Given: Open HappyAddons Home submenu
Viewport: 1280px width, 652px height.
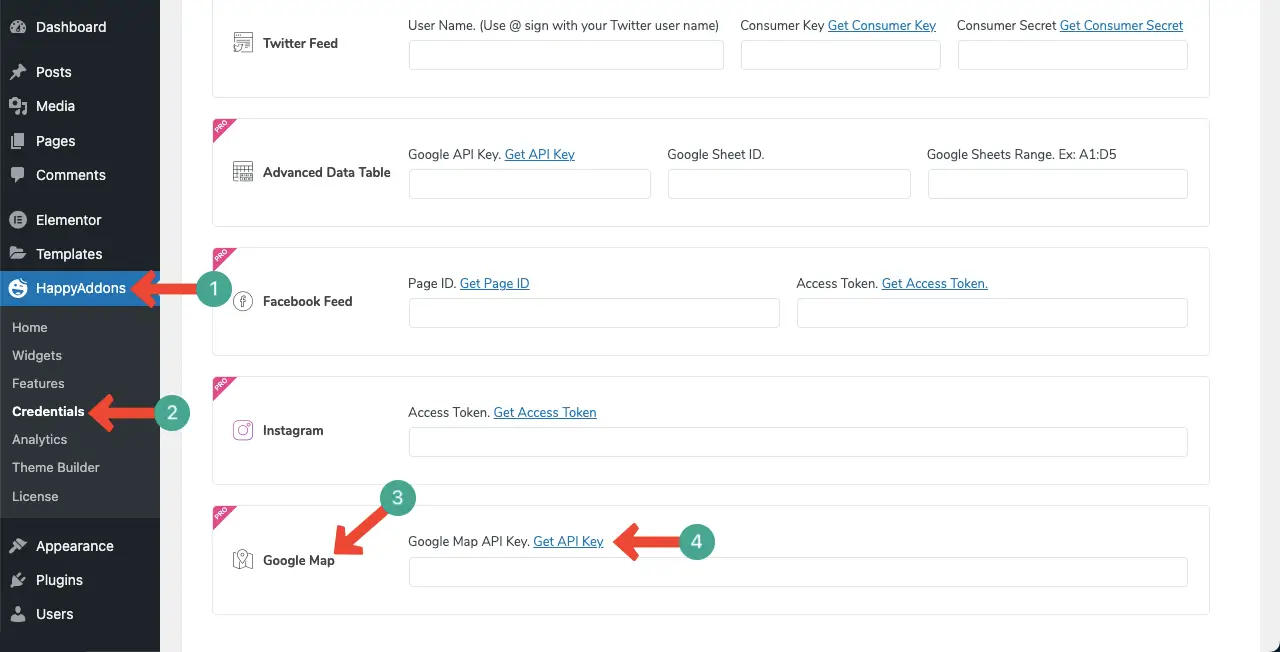Looking at the screenshot, I should (30, 327).
